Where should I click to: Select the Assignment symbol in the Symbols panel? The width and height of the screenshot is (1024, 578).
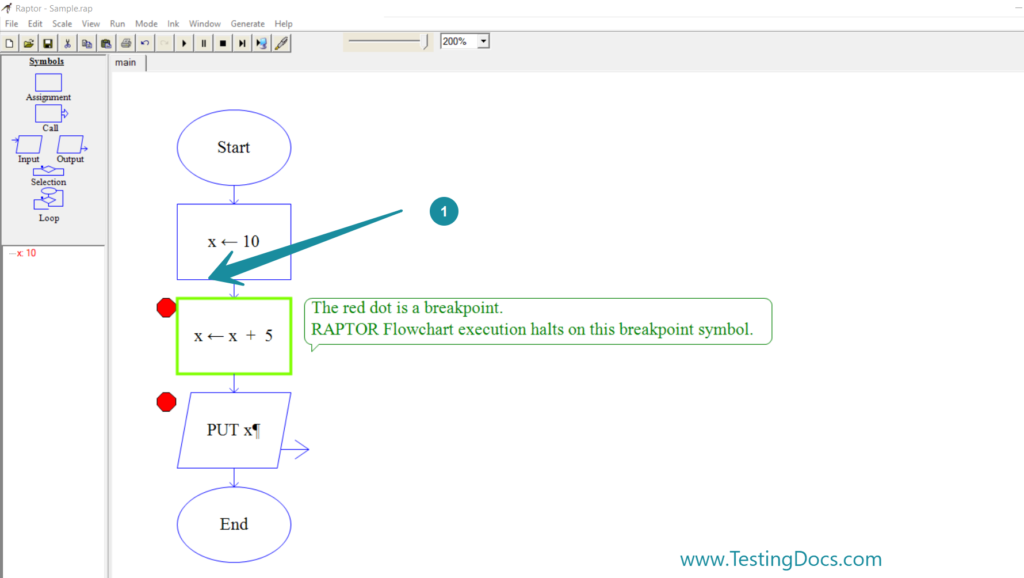point(48,83)
